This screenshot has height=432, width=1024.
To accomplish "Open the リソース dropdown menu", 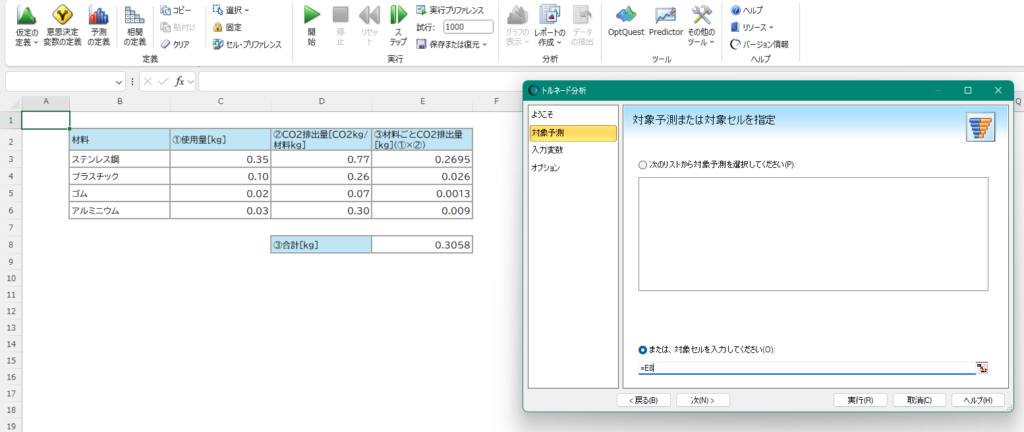I will pos(752,27).
